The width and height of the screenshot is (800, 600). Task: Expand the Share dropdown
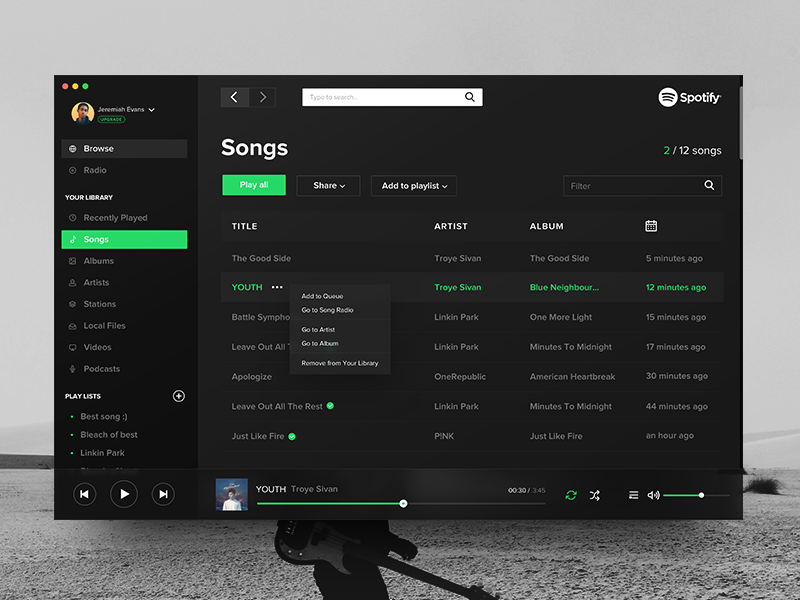[x=328, y=185]
